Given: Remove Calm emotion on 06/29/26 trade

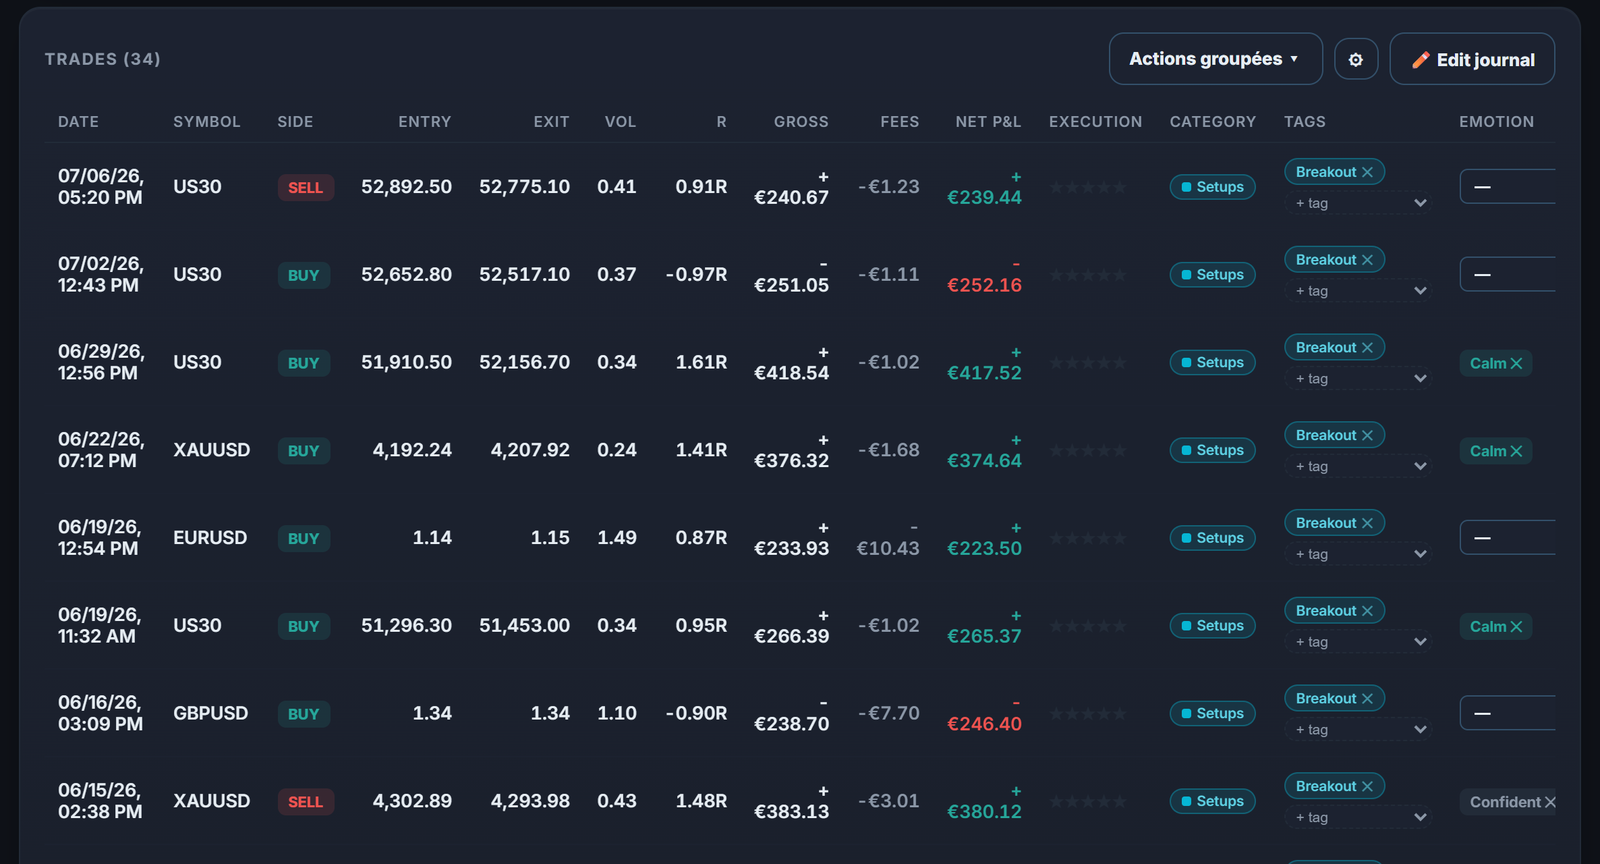Looking at the screenshot, I should pyautogui.click(x=1516, y=363).
